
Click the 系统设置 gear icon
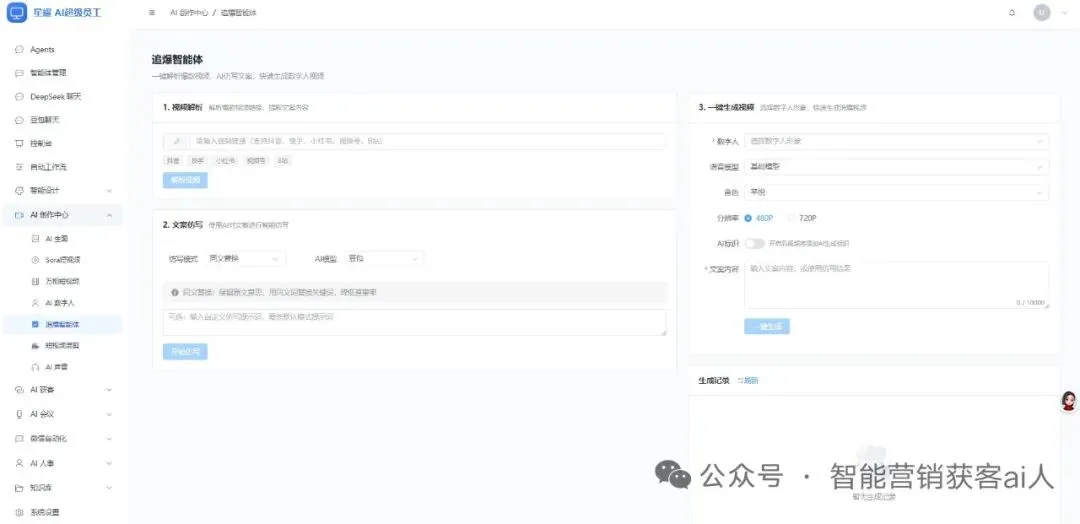click(x=19, y=512)
